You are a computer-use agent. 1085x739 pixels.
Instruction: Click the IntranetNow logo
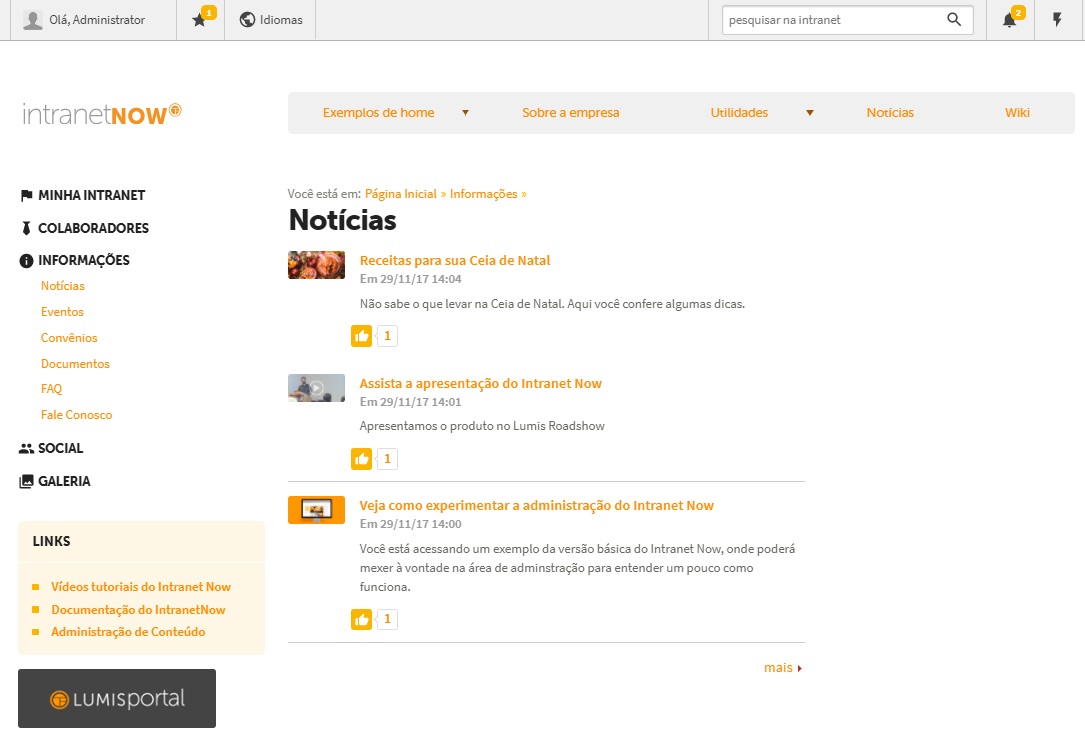102,113
